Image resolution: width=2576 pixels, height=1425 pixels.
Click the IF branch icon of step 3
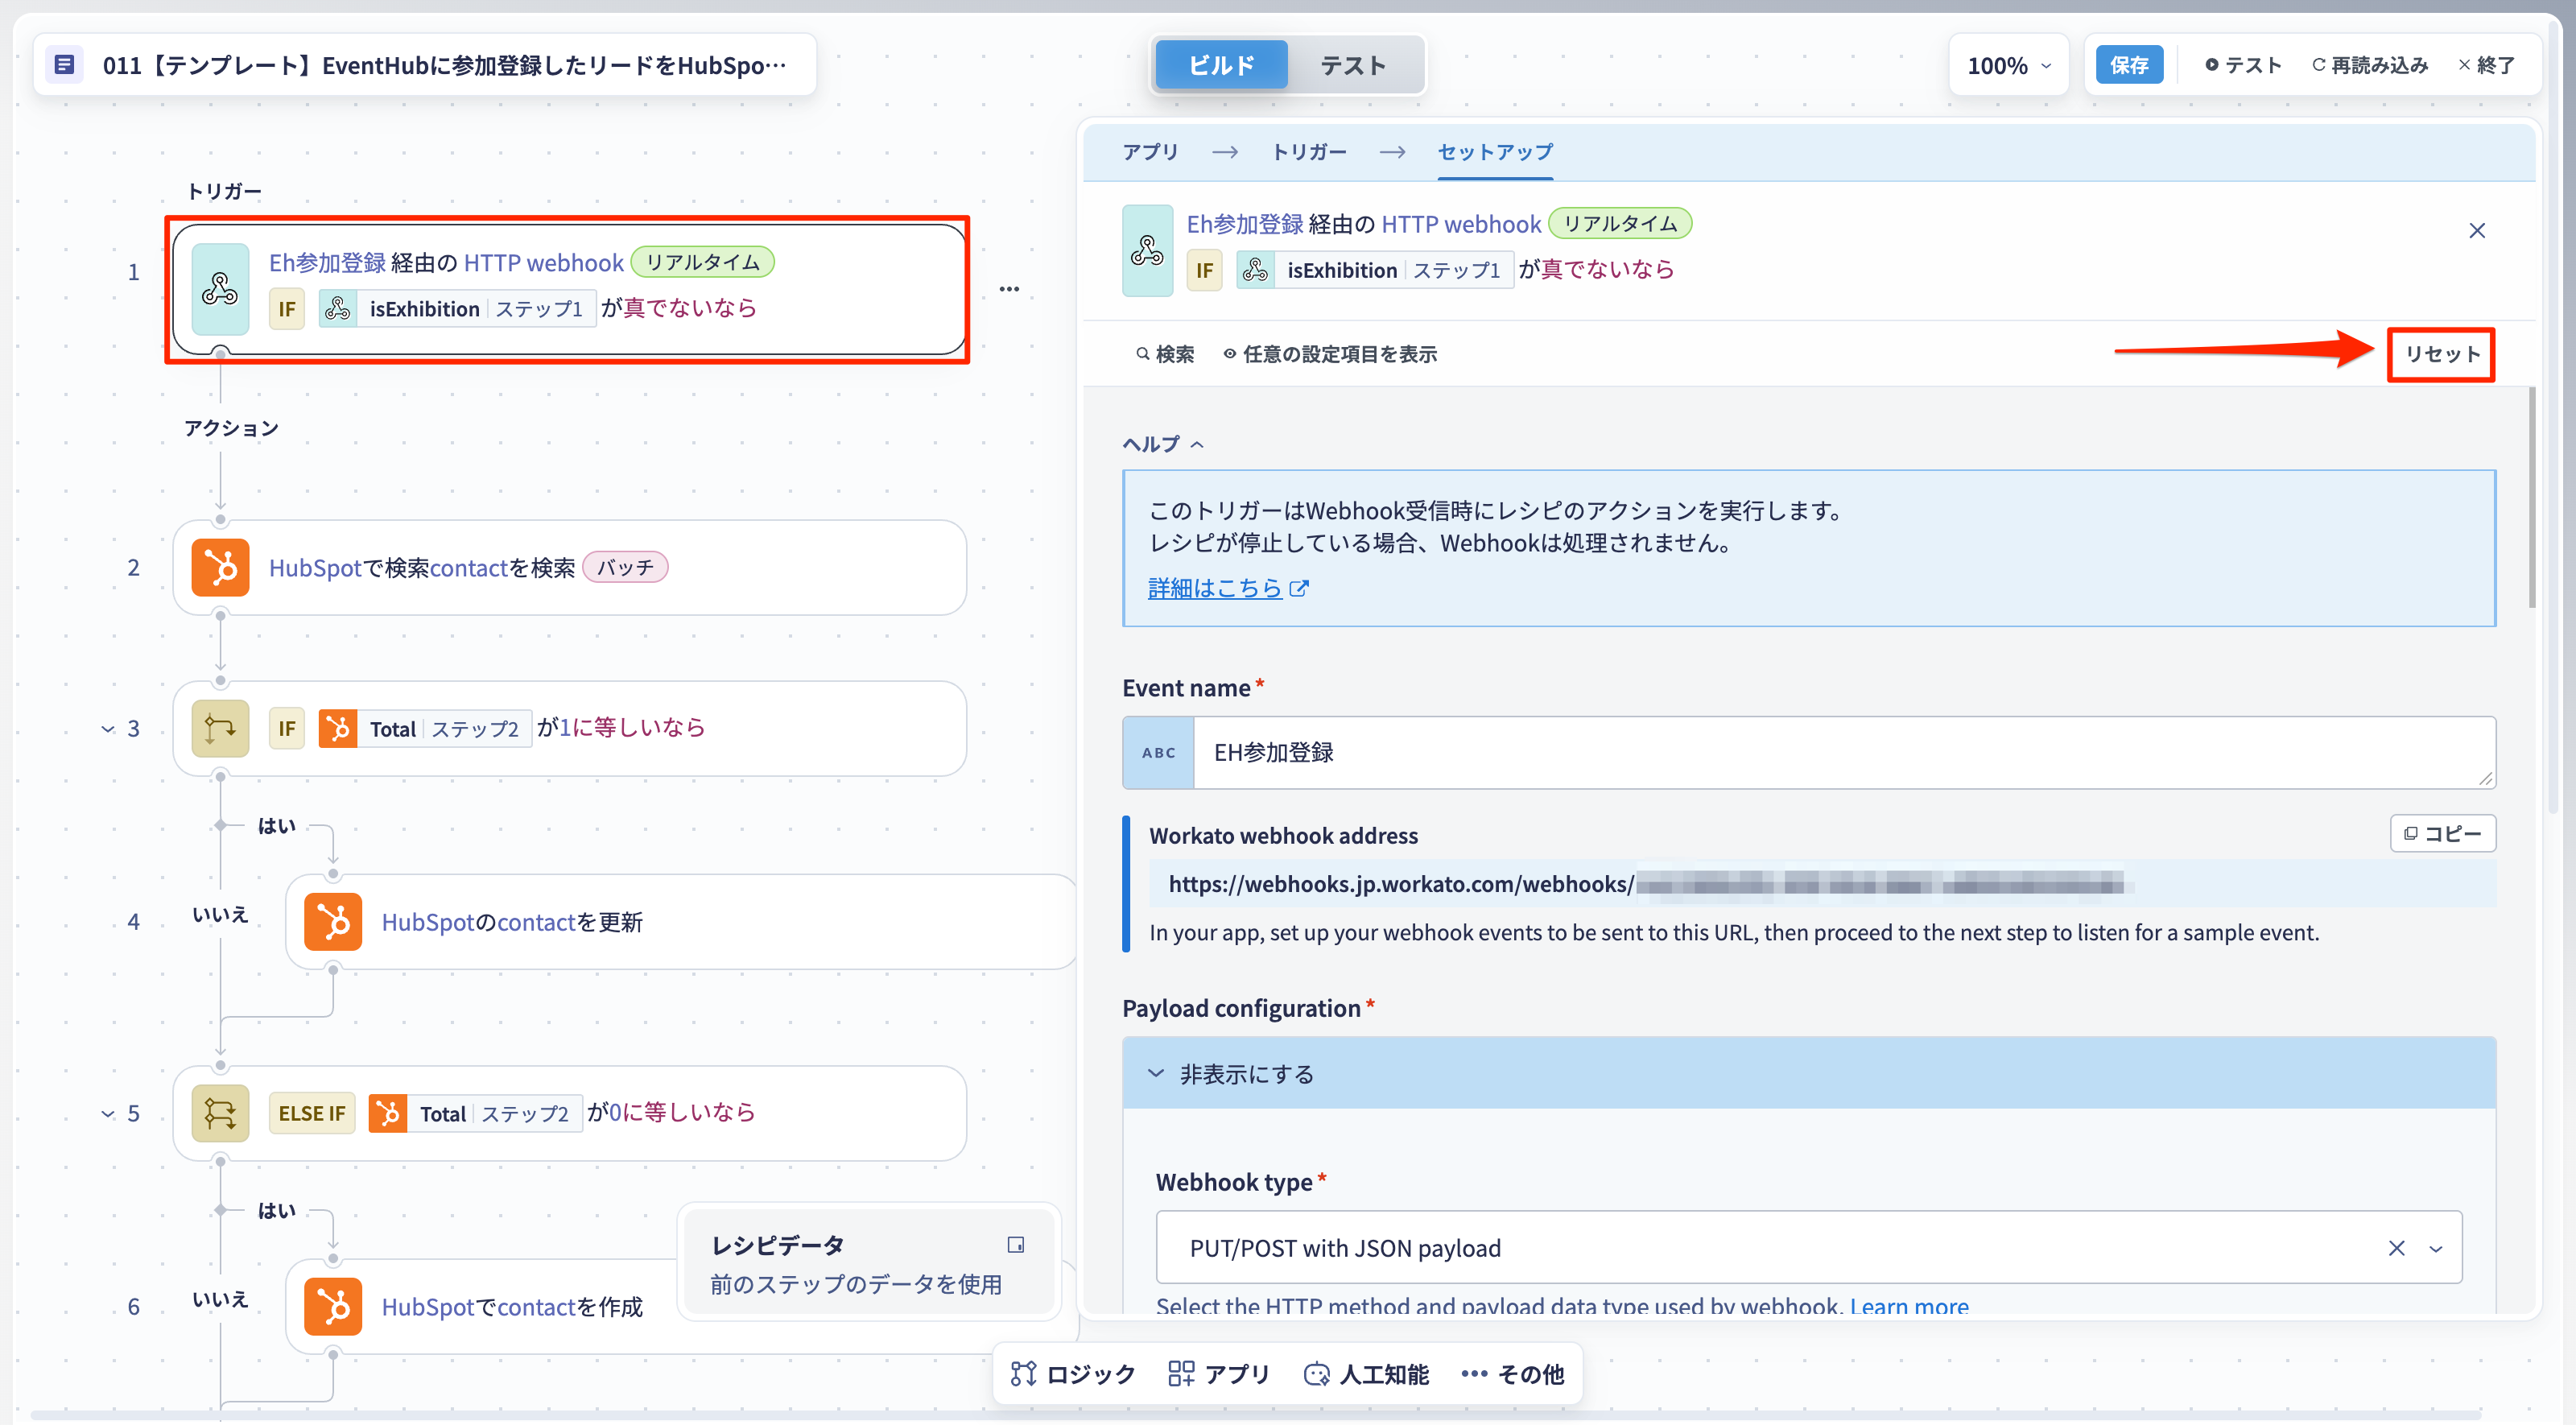(220, 728)
